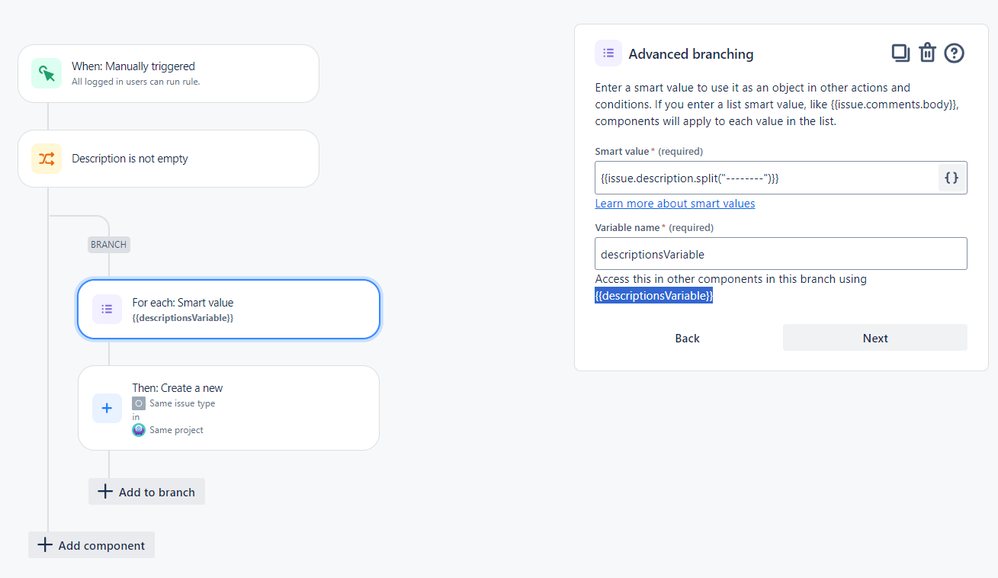Open Learn more about smart values link
The height and width of the screenshot is (578, 998).
tap(675, 203)
